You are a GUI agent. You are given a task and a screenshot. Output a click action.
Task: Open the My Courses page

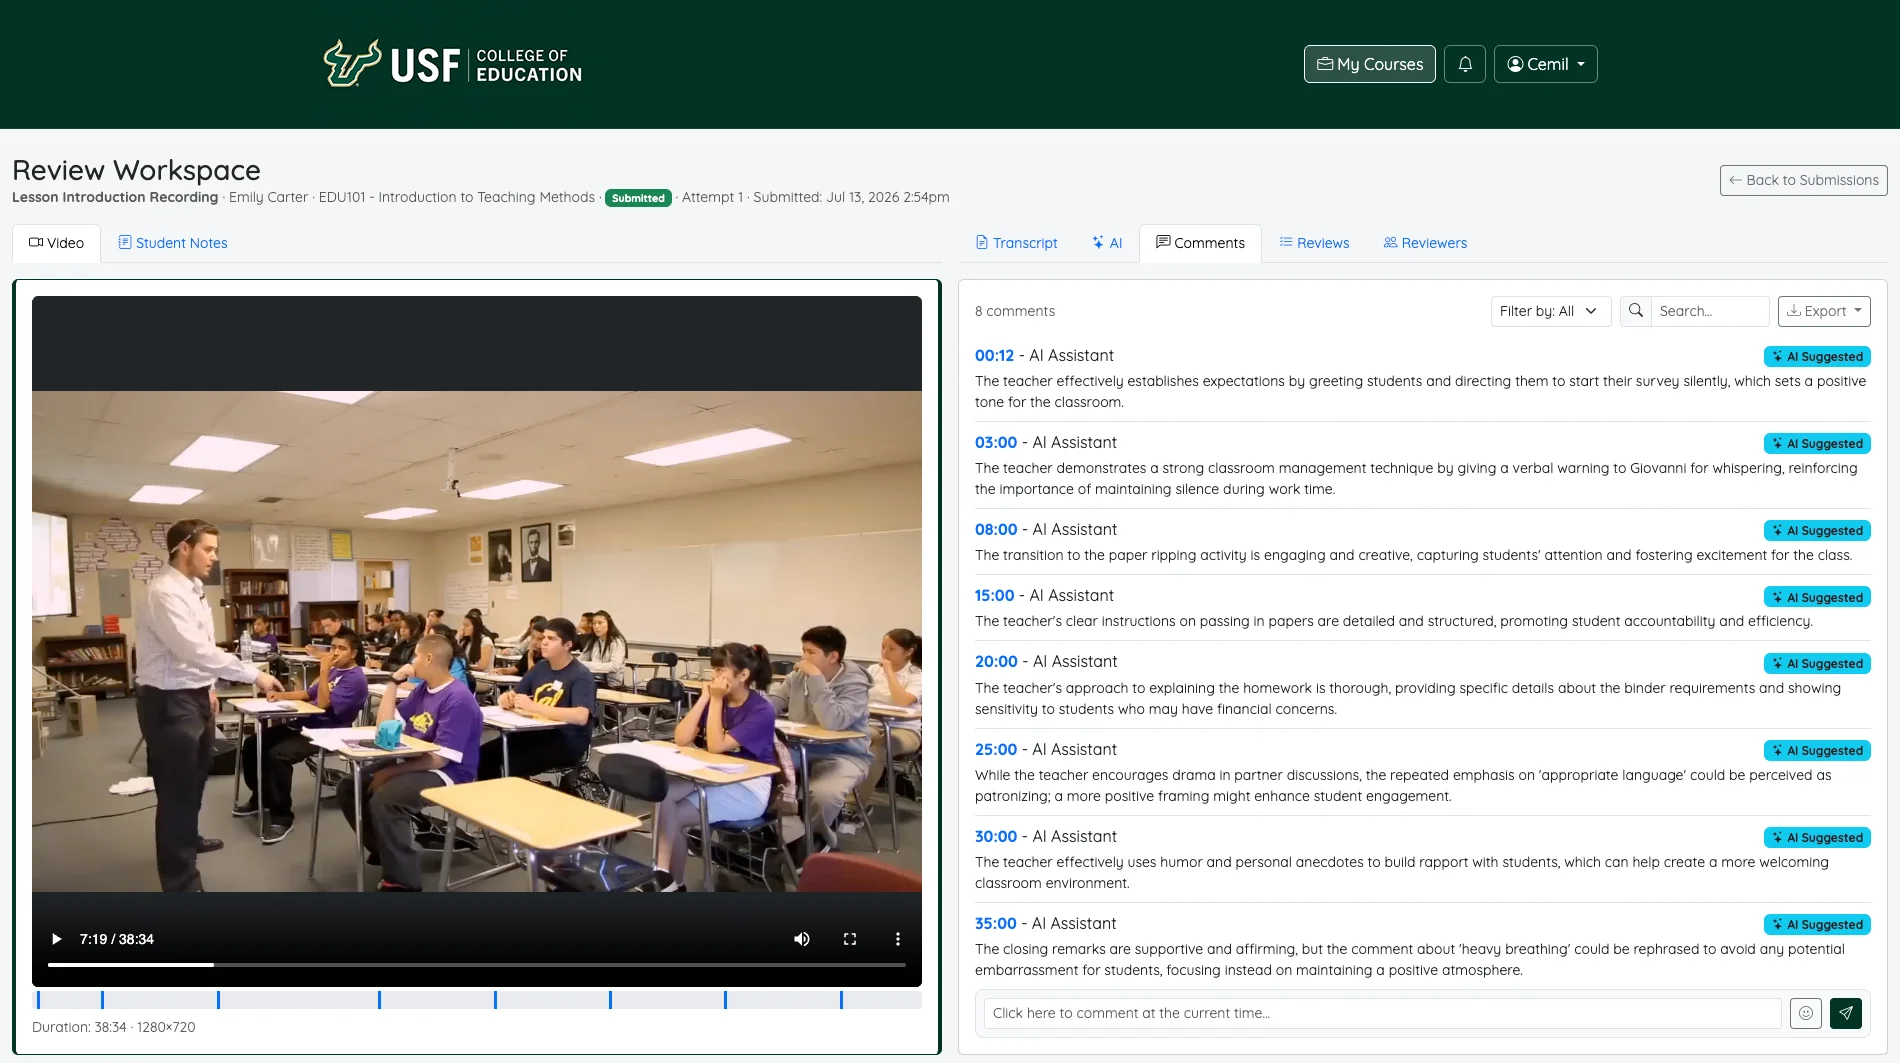coord(1369,64)
